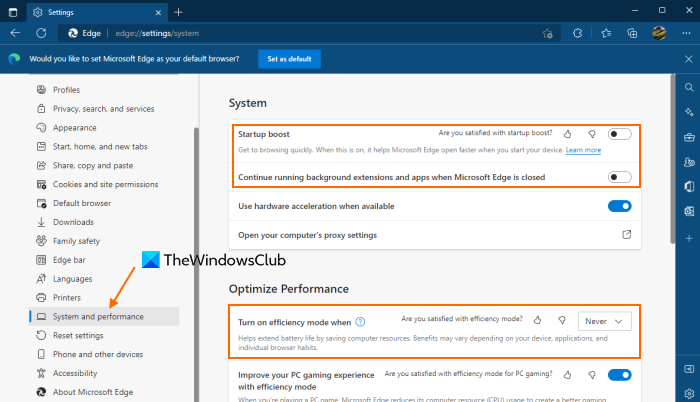Open sidebar Discover sparkle icon

689,112
